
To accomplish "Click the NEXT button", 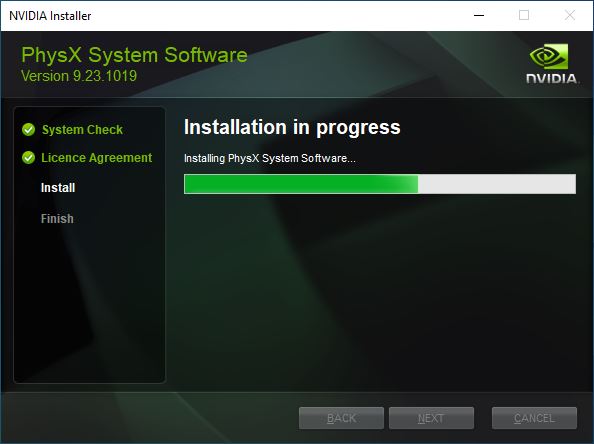I will [x=431, y=418].
